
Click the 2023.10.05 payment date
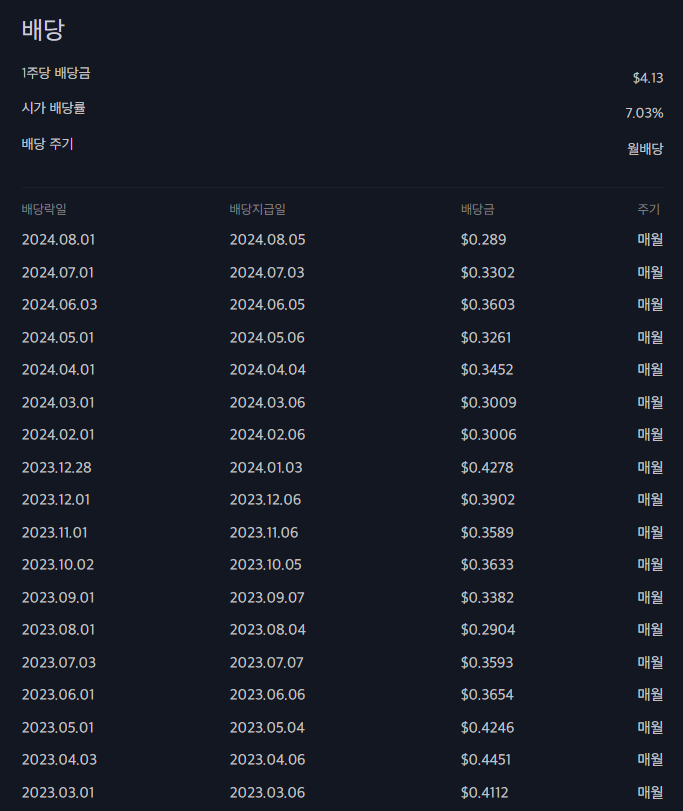(265, 565)
